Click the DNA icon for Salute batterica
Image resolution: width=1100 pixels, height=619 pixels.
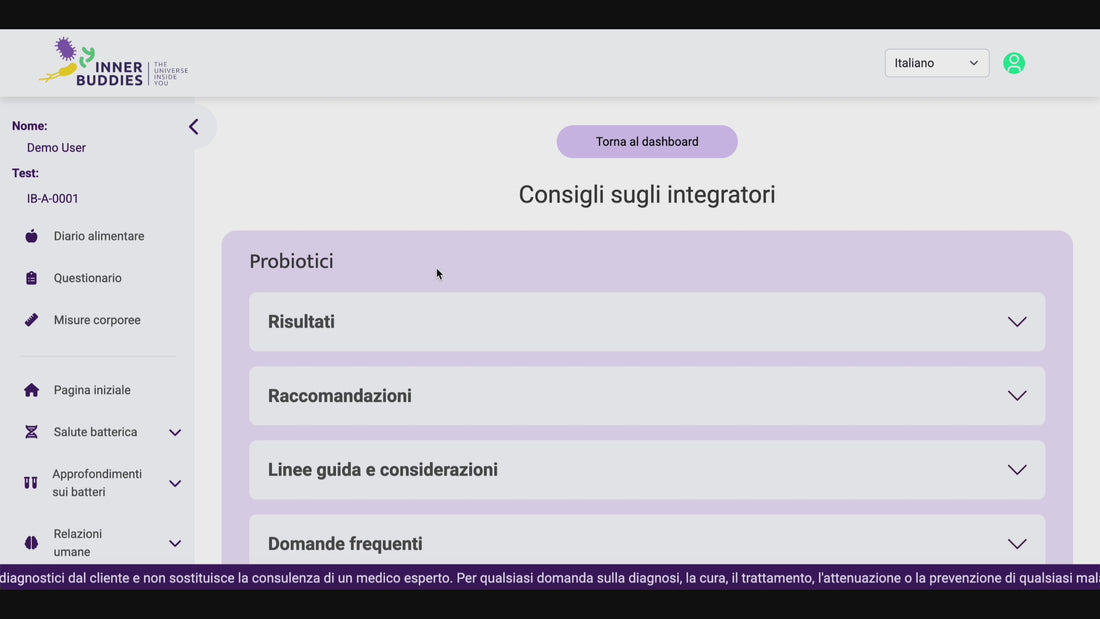click(x=32, y=432)
